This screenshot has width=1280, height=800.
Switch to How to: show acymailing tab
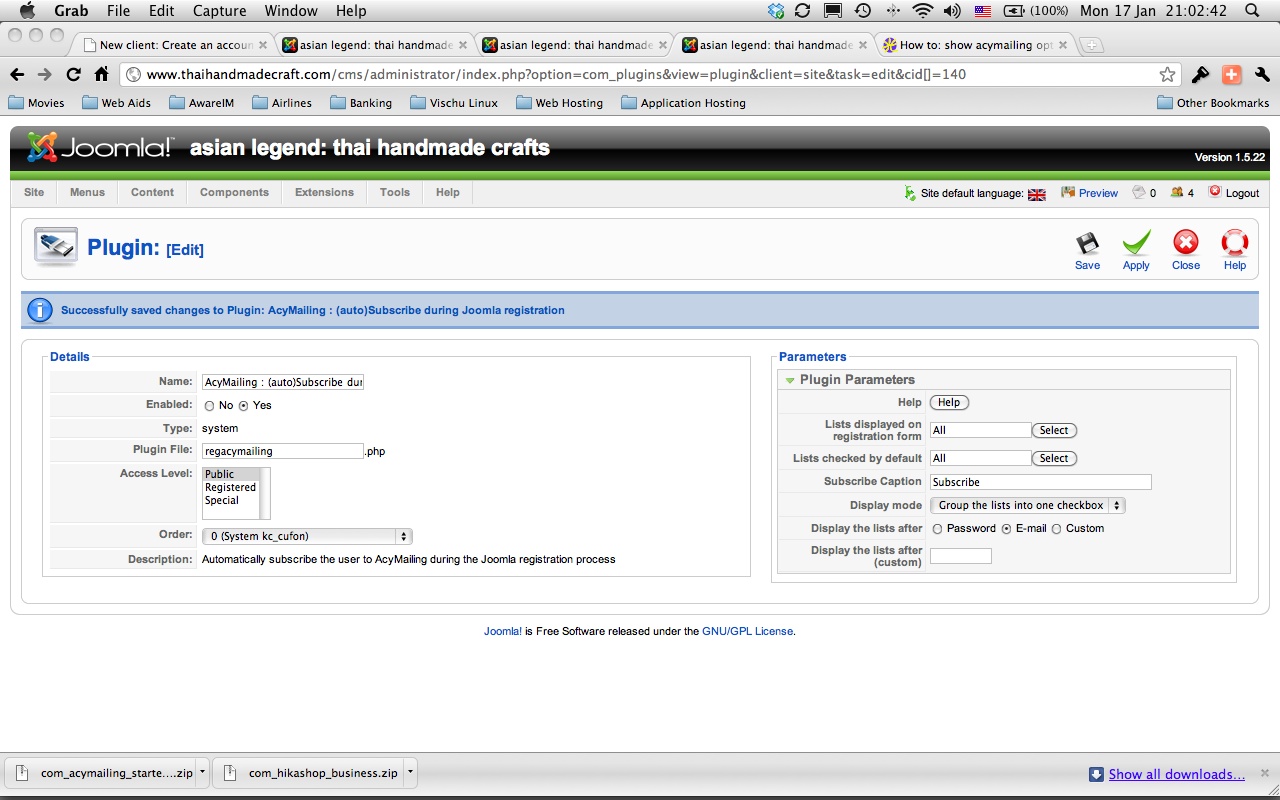(x=973, y=45)
